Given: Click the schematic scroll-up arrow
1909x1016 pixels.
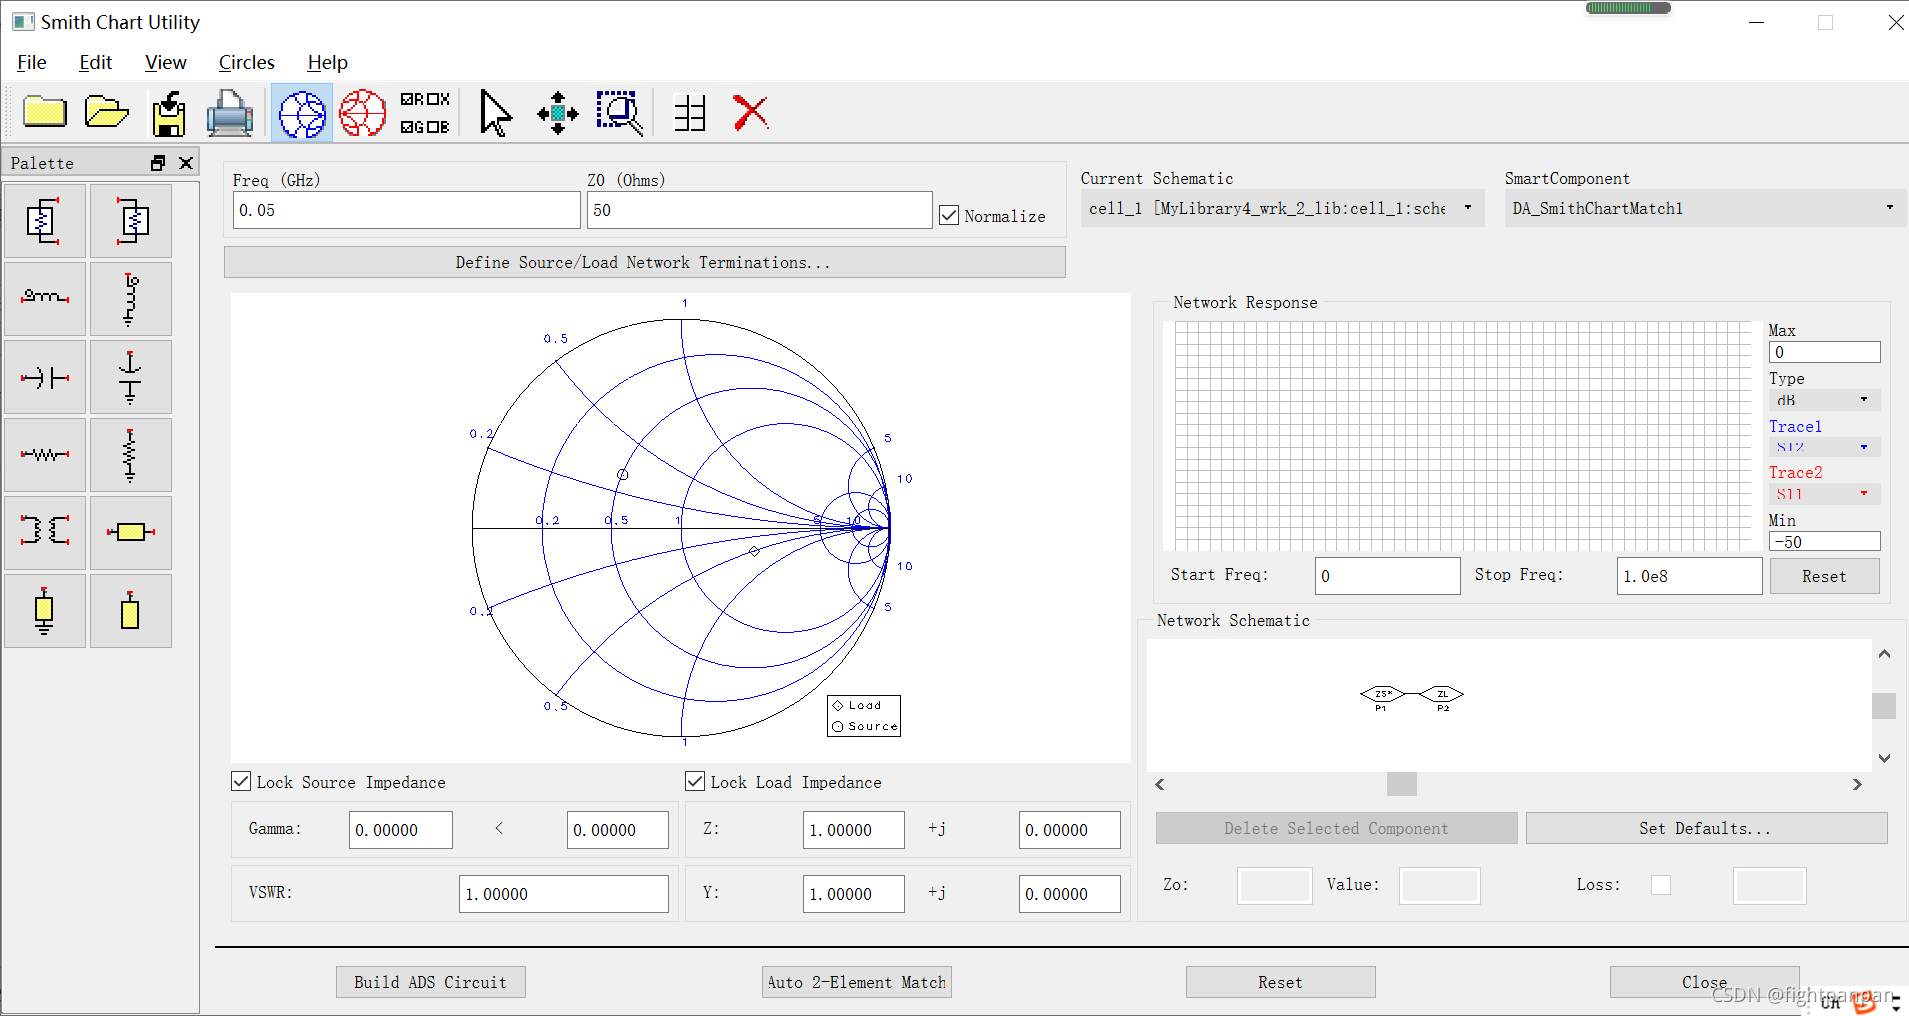Looking at the screenshot, I should (x=1884, y=654).
